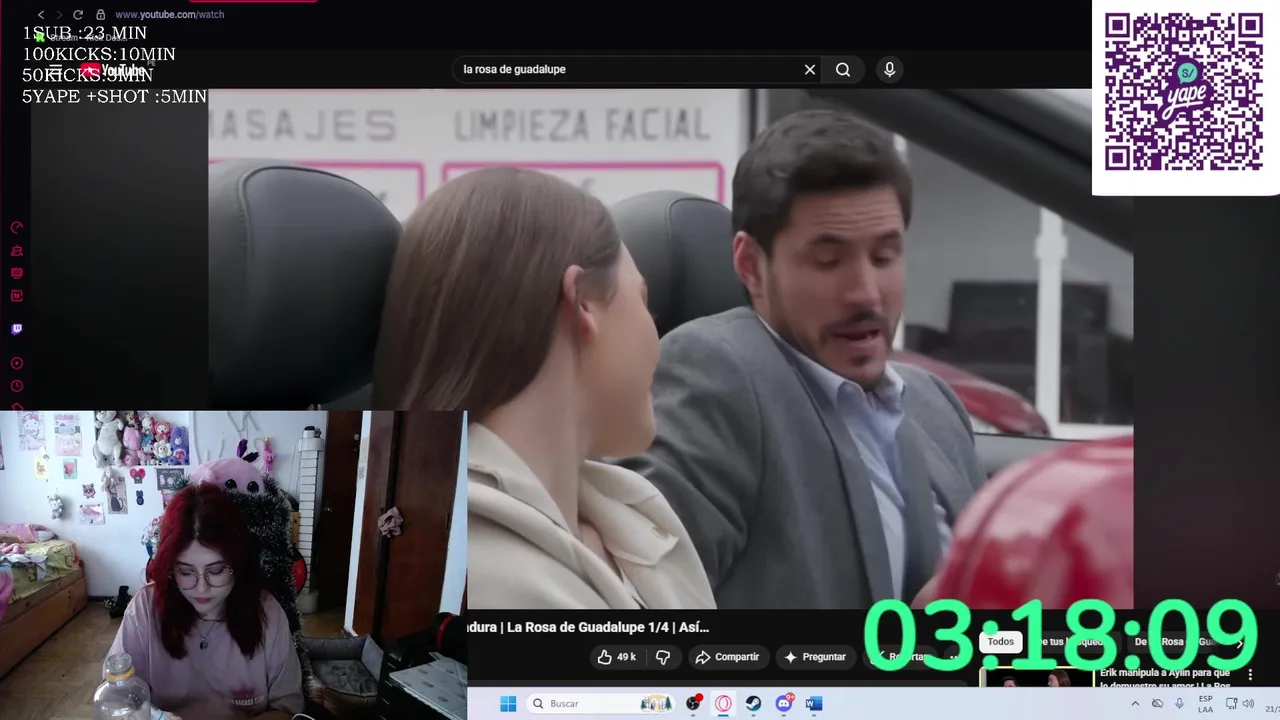Open site info via the lock icon
This screenshot has height=720, width=1280.
(101, 15)
